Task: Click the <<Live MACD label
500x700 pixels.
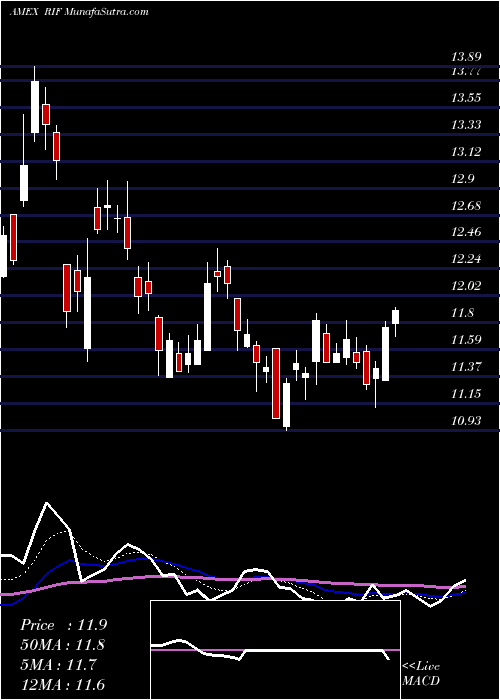Action: tap(421, 674)
